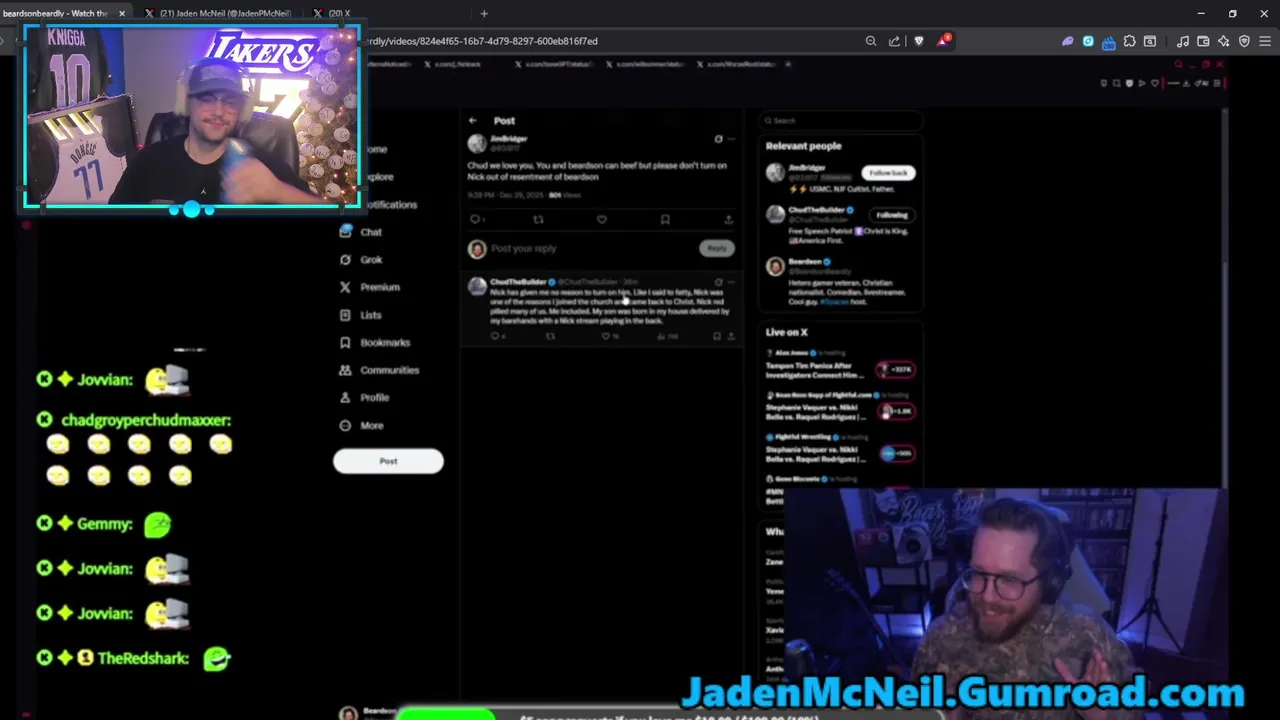Like ChudTheBuilder's reply
Image resolution: width=1280 pixels, height=720 pixels.
(x=605, y=336)
